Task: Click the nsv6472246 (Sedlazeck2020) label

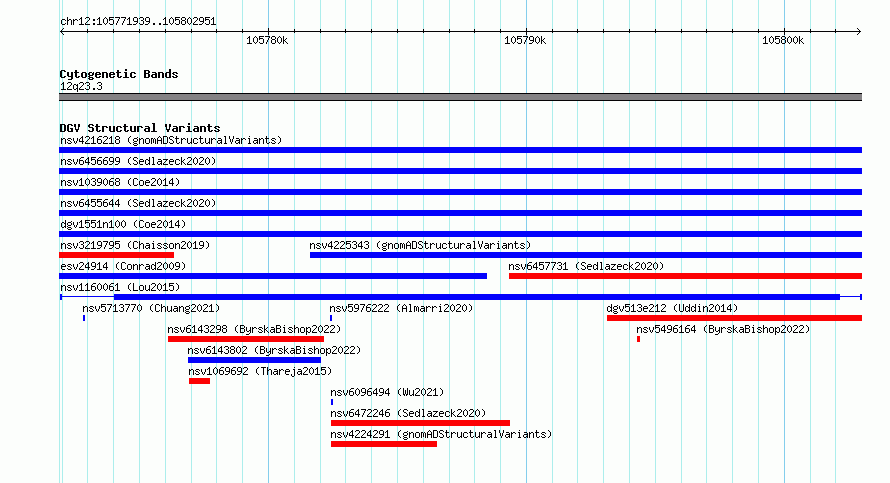Action: pyautogui.click(x=408, y=413)
